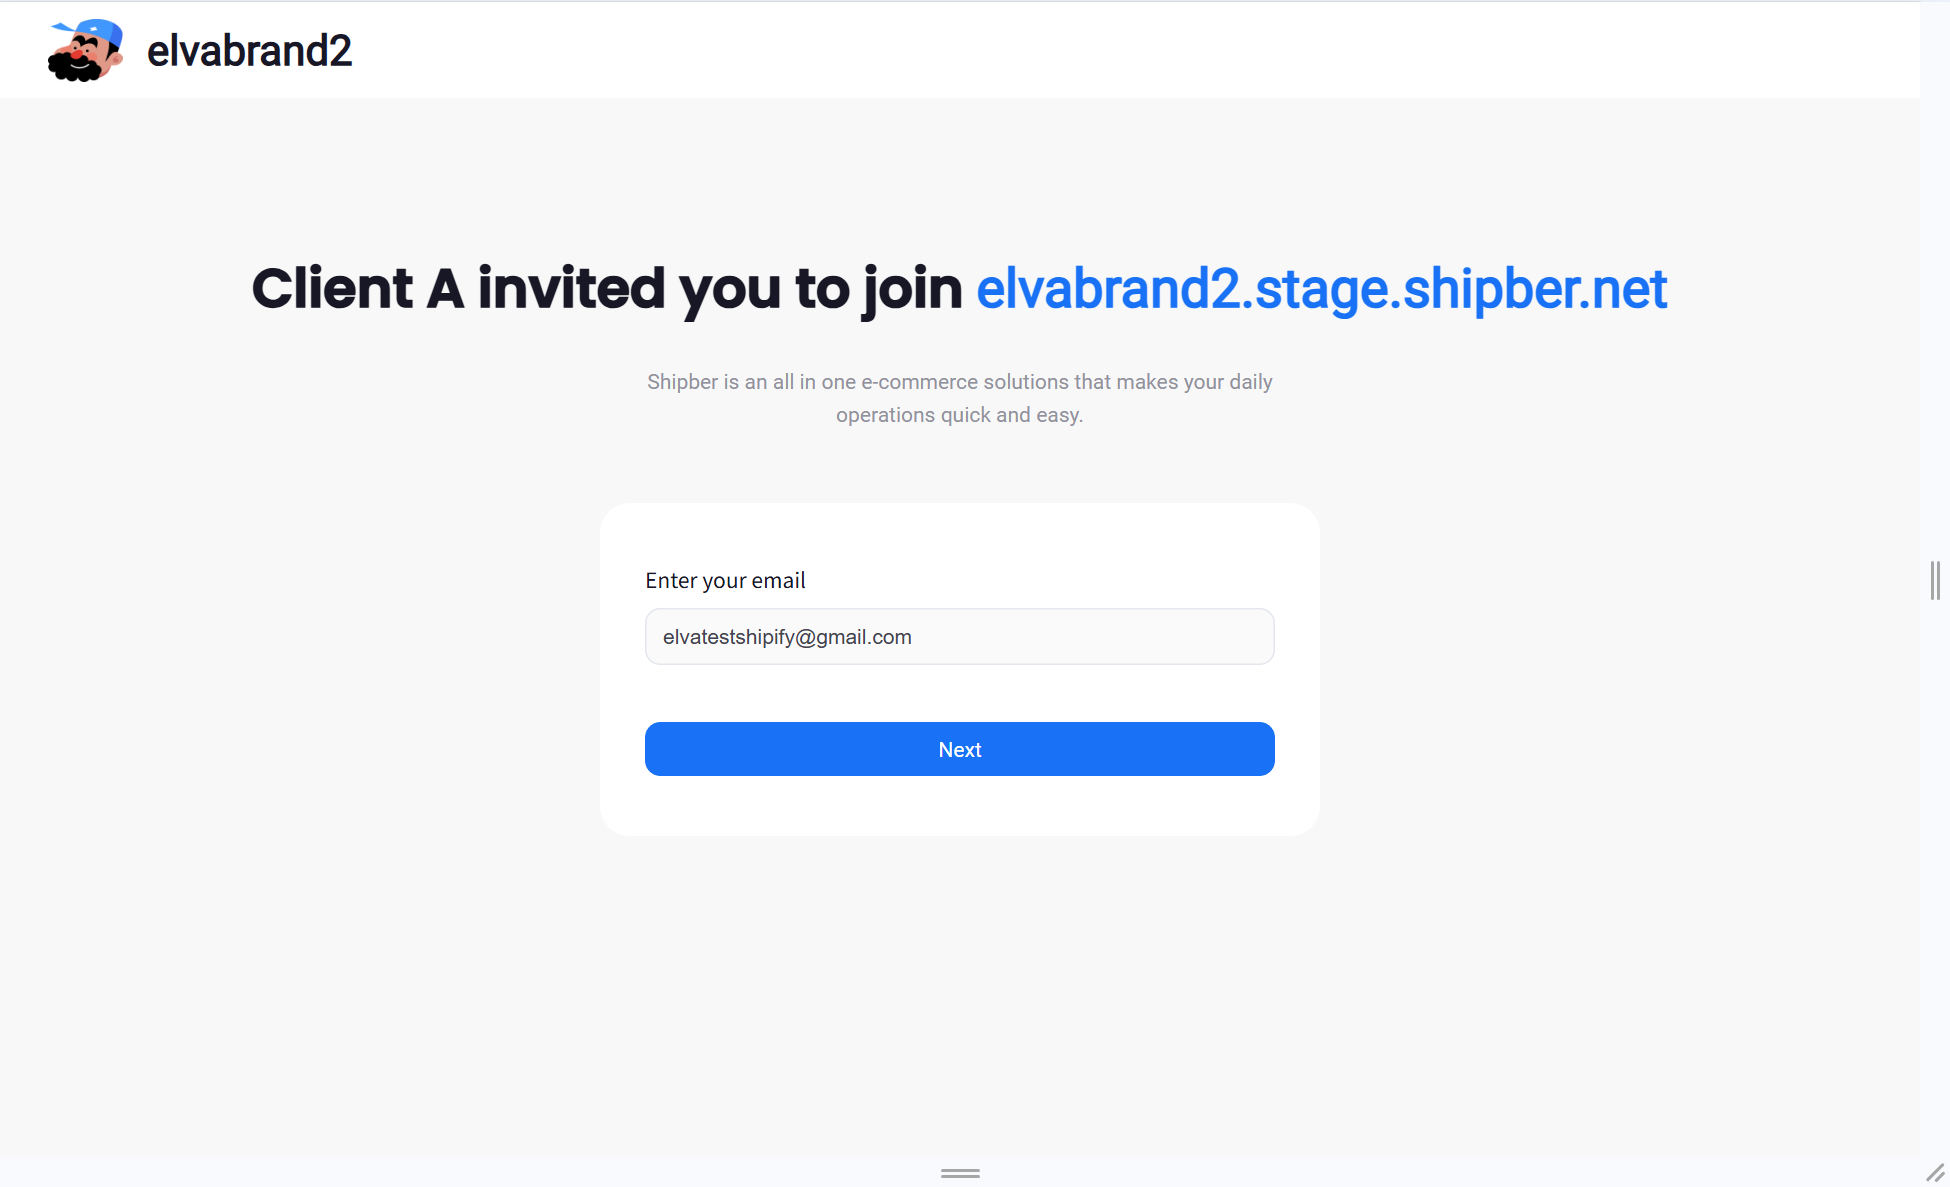This screenshot has width=1950, height=1187.
Task: Click the "operations quick and easy." text line
Action: point(960,415)
